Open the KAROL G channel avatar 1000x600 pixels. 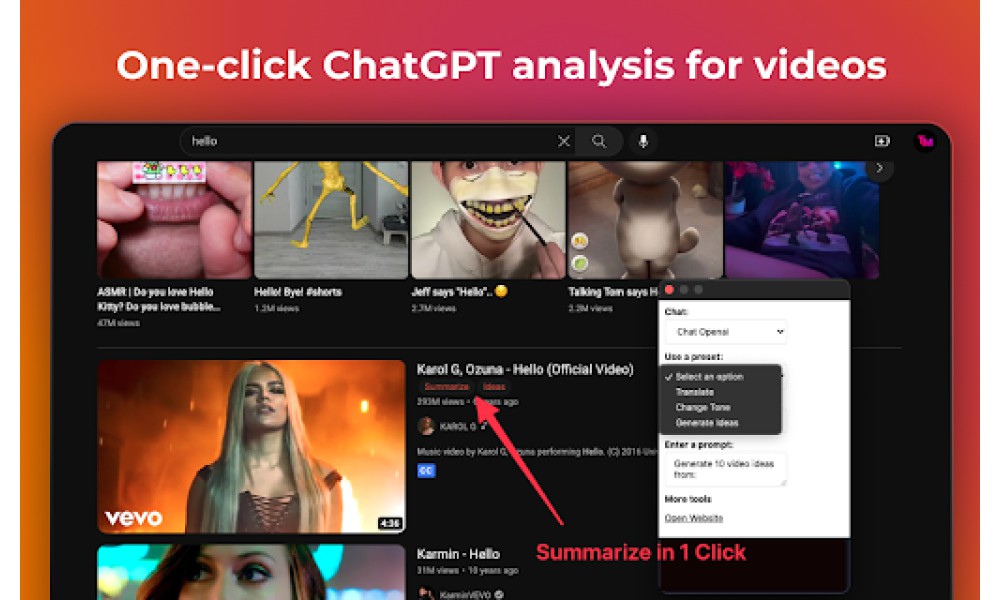(426, 426)
